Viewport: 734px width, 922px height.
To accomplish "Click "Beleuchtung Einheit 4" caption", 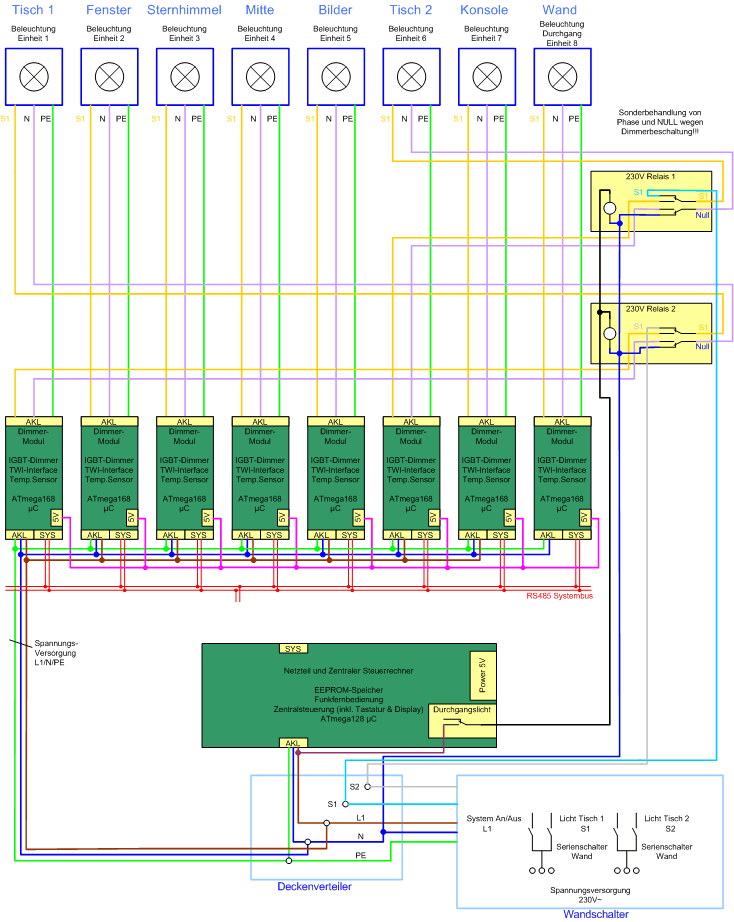I will (x=260, y=34).
